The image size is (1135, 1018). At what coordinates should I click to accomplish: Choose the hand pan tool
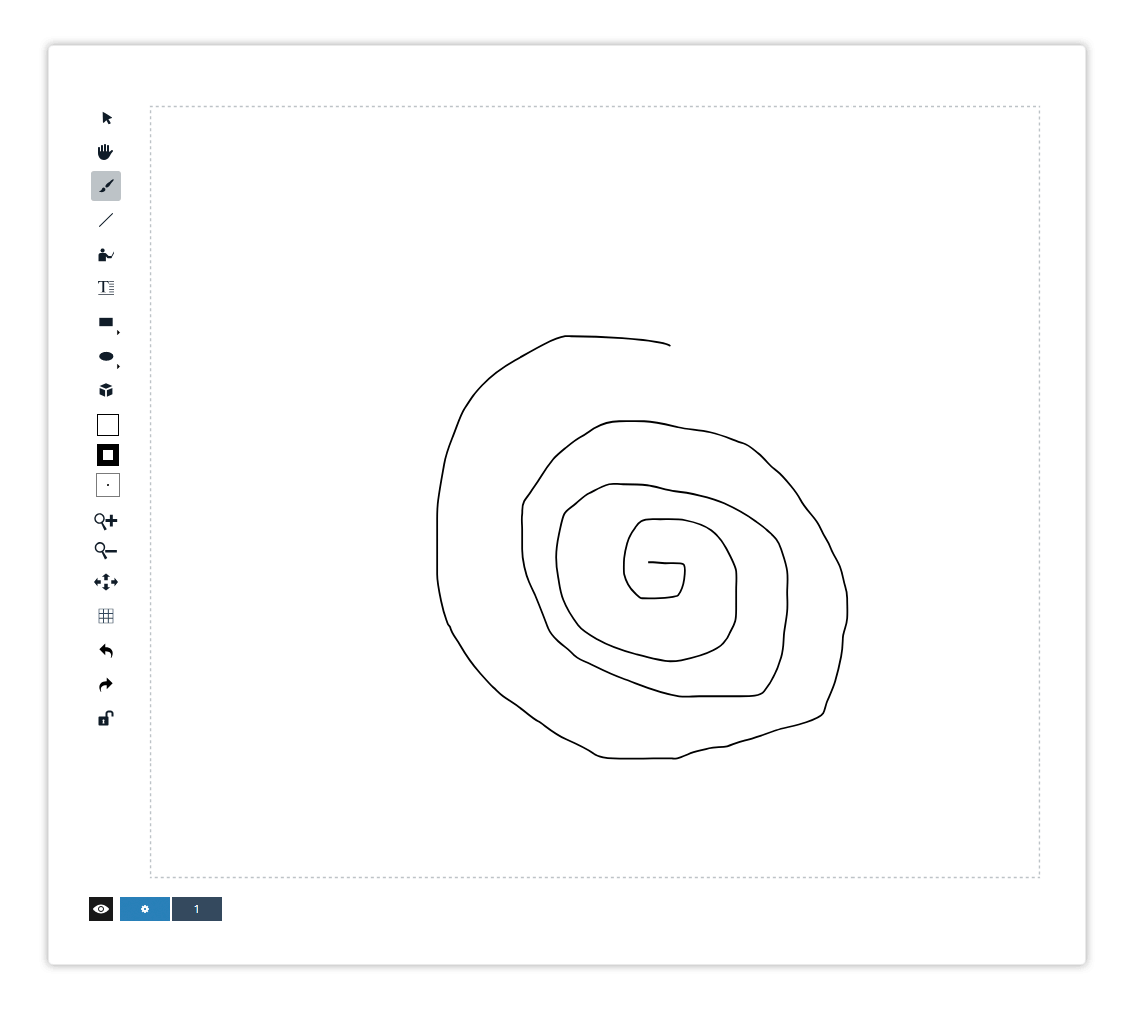106,152
